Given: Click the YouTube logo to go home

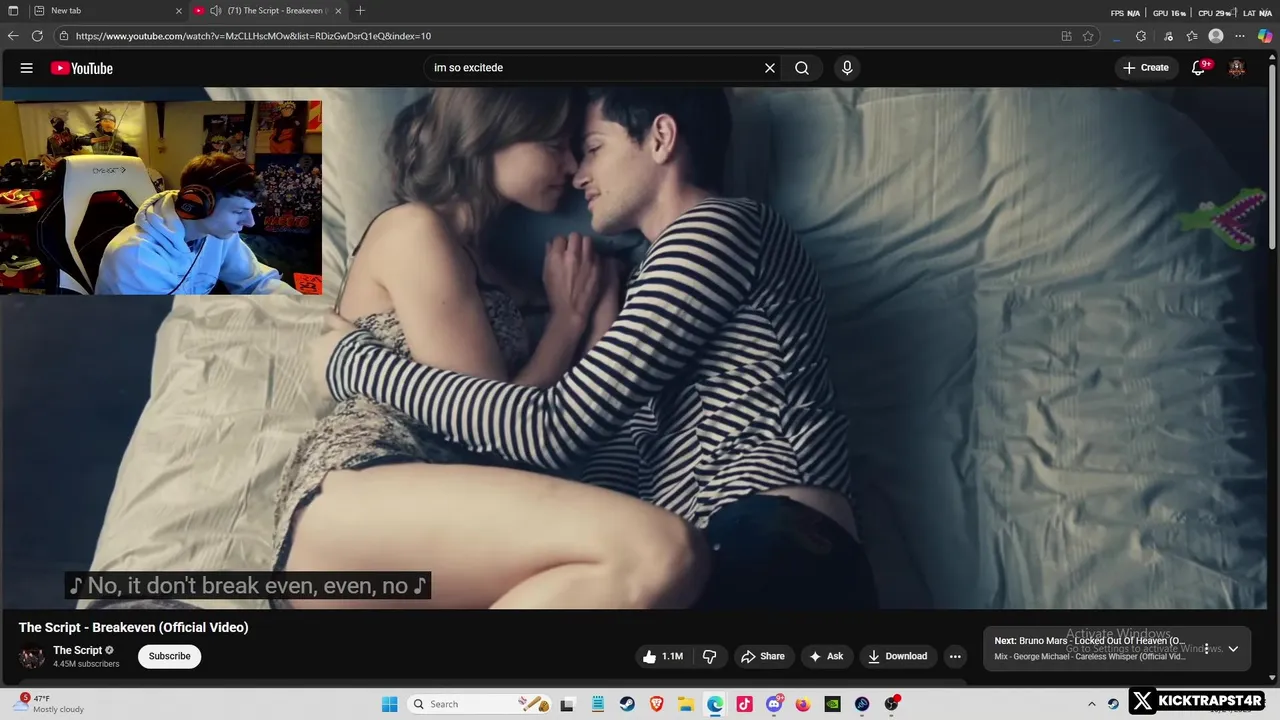Looking at the screenshot, I should click(82, 68).
